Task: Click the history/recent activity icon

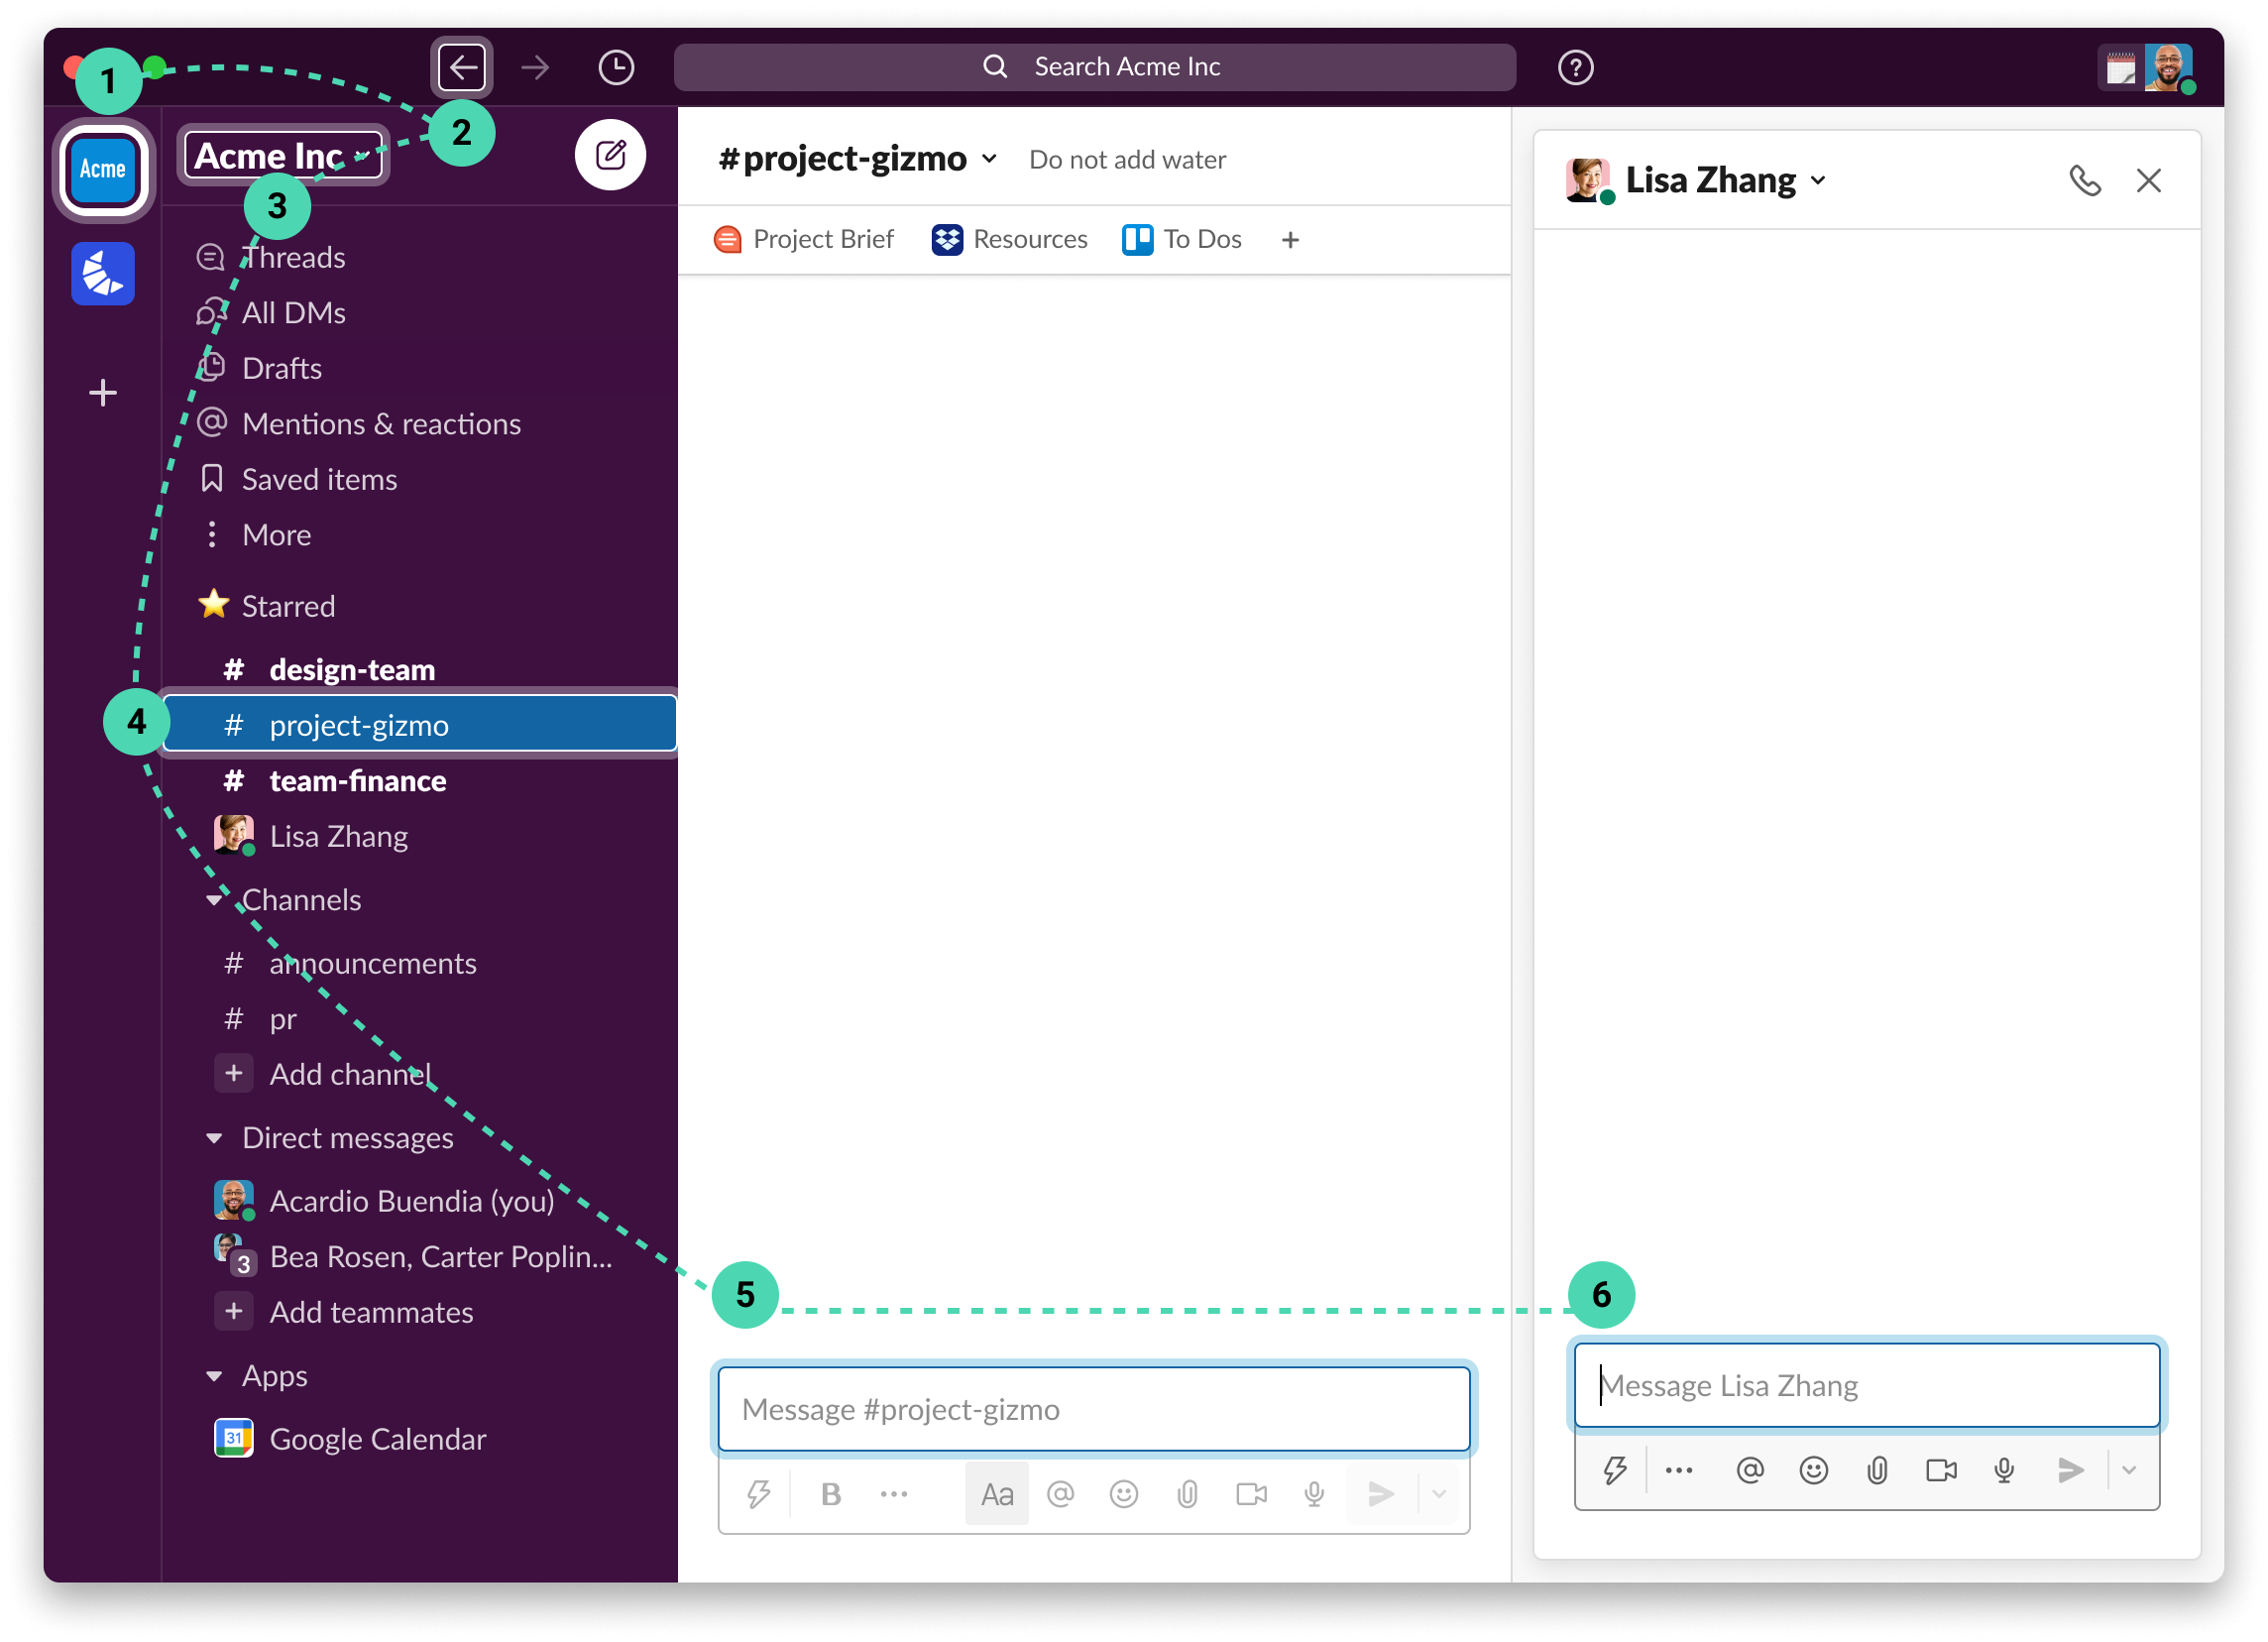Action: coord(617,67)
